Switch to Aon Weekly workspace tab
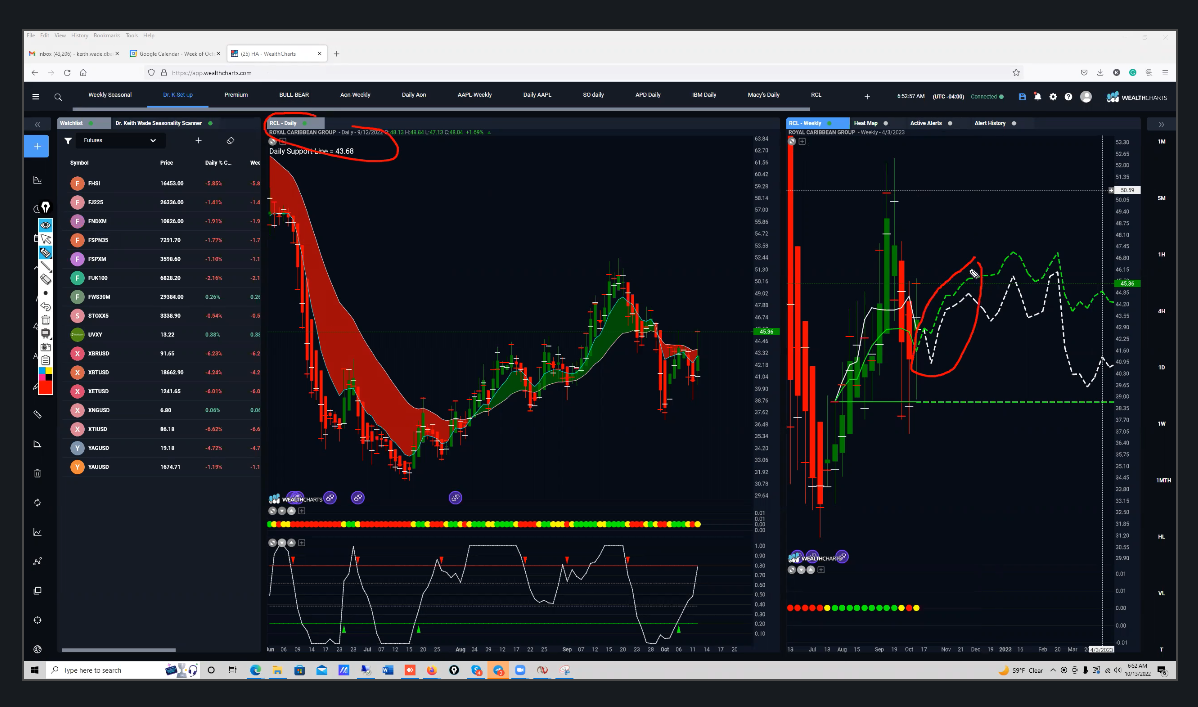 (x=355, y=96)
